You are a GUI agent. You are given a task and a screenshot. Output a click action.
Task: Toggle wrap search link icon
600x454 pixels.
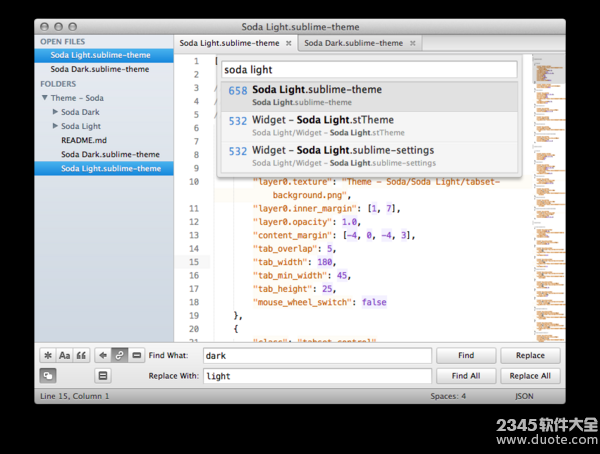[119, 356]
